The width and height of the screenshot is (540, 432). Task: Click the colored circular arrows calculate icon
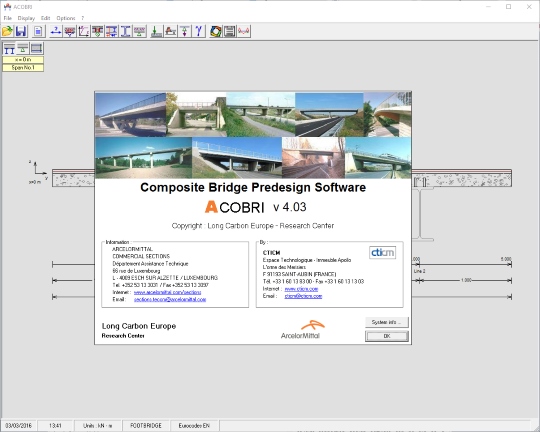216,31
